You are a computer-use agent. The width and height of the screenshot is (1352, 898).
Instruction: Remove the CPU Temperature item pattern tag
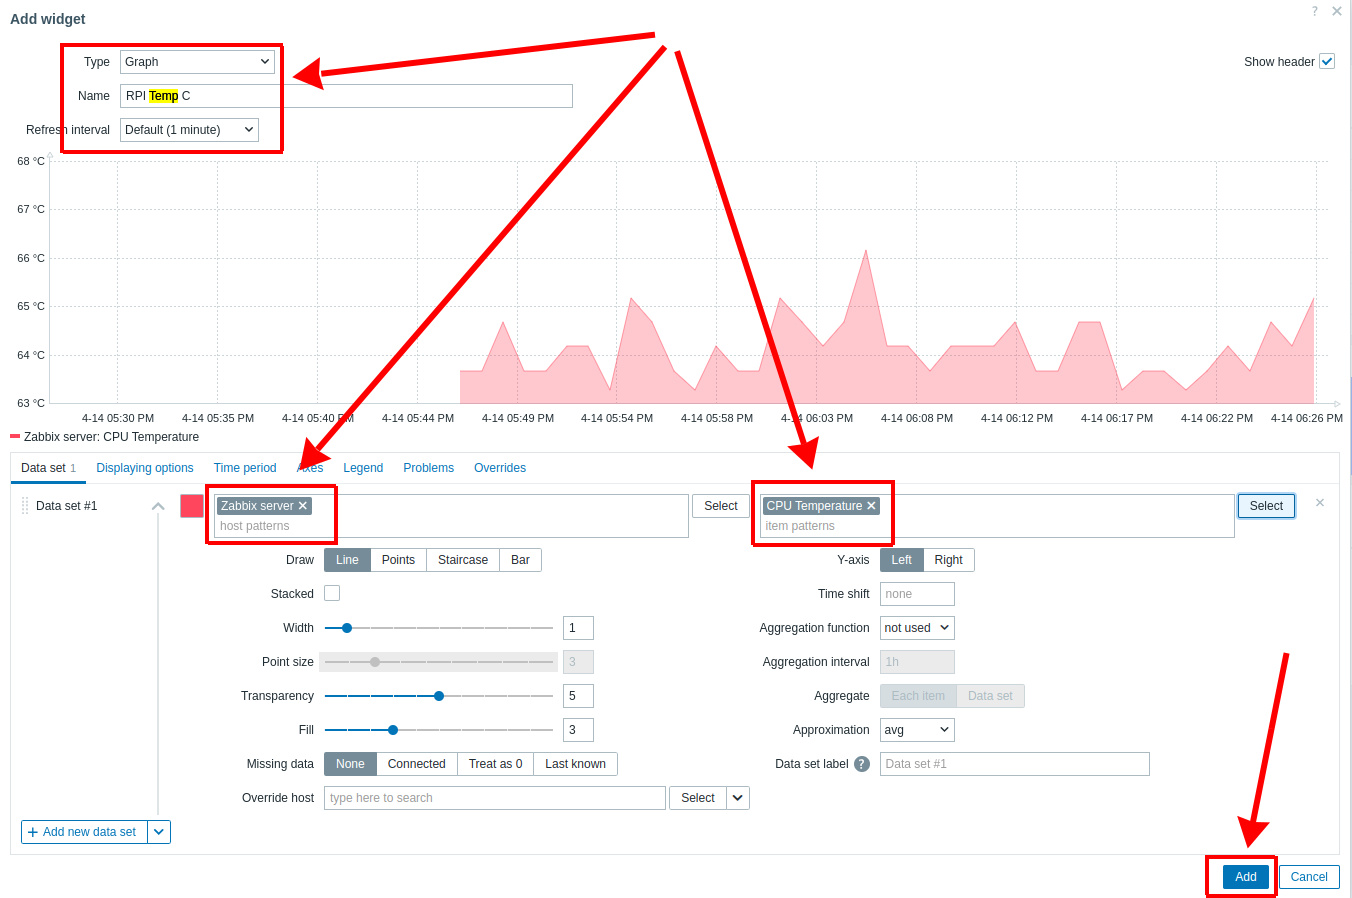coord(871,505)
